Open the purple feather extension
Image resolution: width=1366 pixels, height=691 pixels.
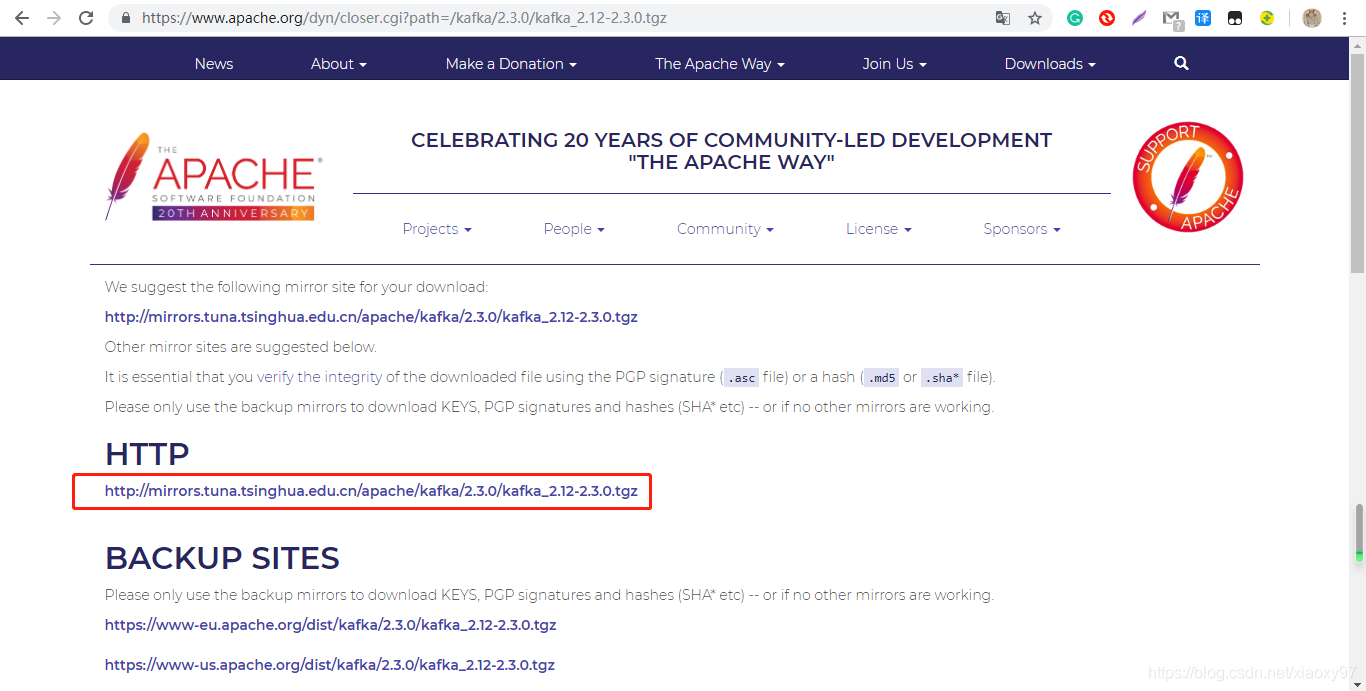[x=1139, y=18]
